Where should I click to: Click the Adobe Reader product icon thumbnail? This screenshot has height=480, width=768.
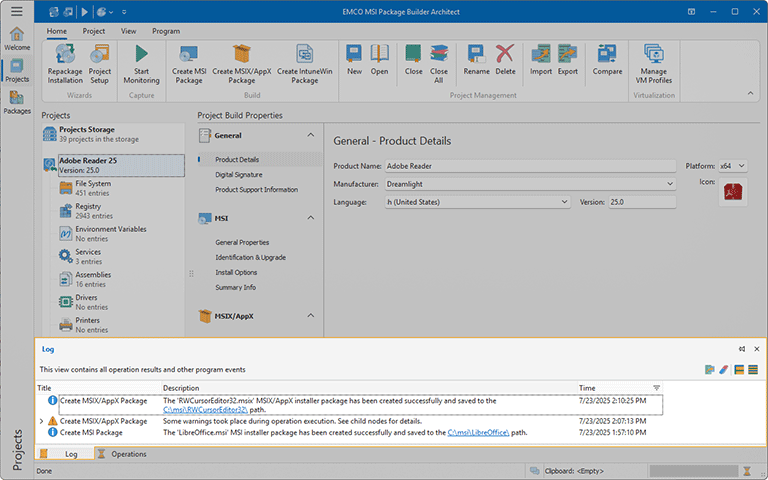(x=734, y=193)
